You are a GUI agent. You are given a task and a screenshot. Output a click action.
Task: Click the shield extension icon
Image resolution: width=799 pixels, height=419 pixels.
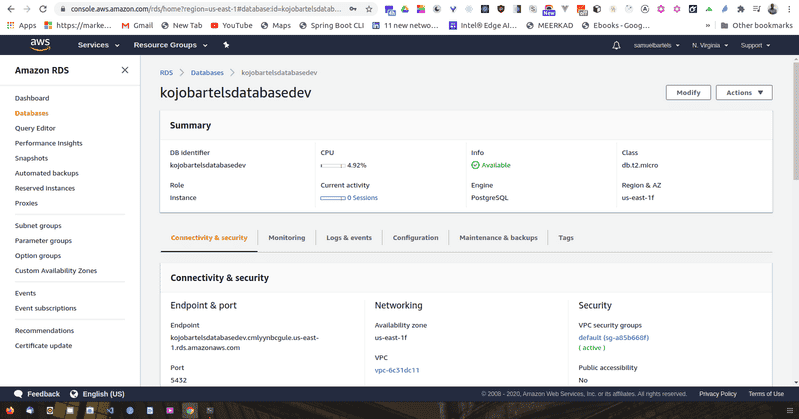click(x=501, y=9)
